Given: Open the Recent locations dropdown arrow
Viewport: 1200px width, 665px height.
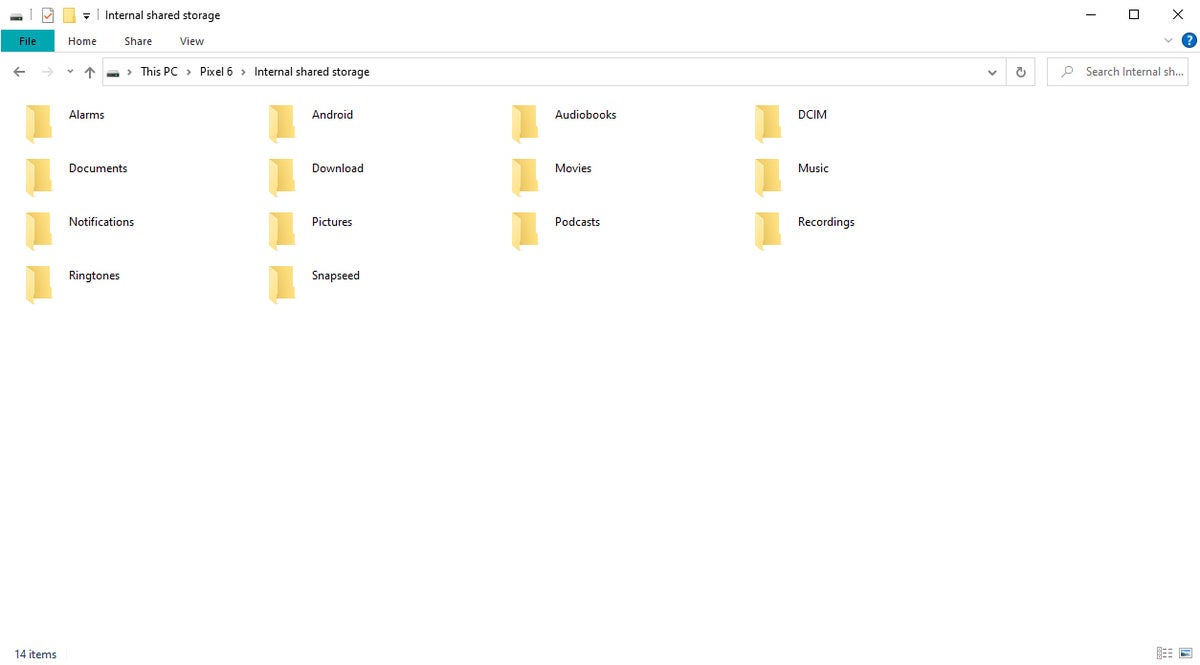Looking at the screenshot, I should [70, 72].
